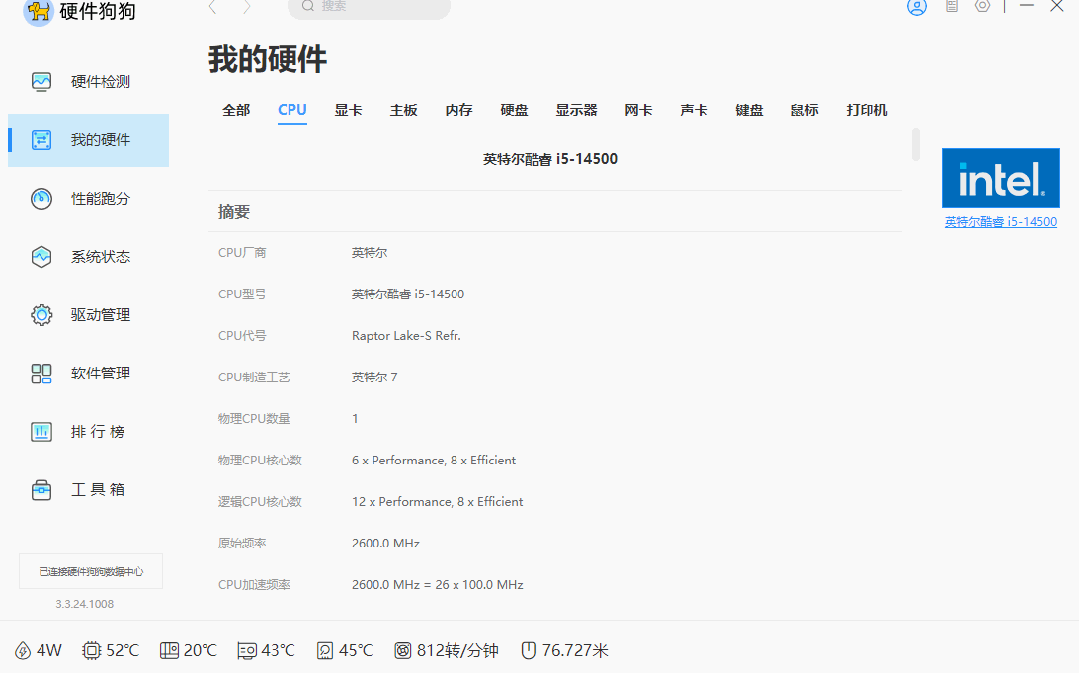Open the 软件管理 software manager
Image resolution: width=1079 pixels, height=673 pixels.
tap(89, 373)
